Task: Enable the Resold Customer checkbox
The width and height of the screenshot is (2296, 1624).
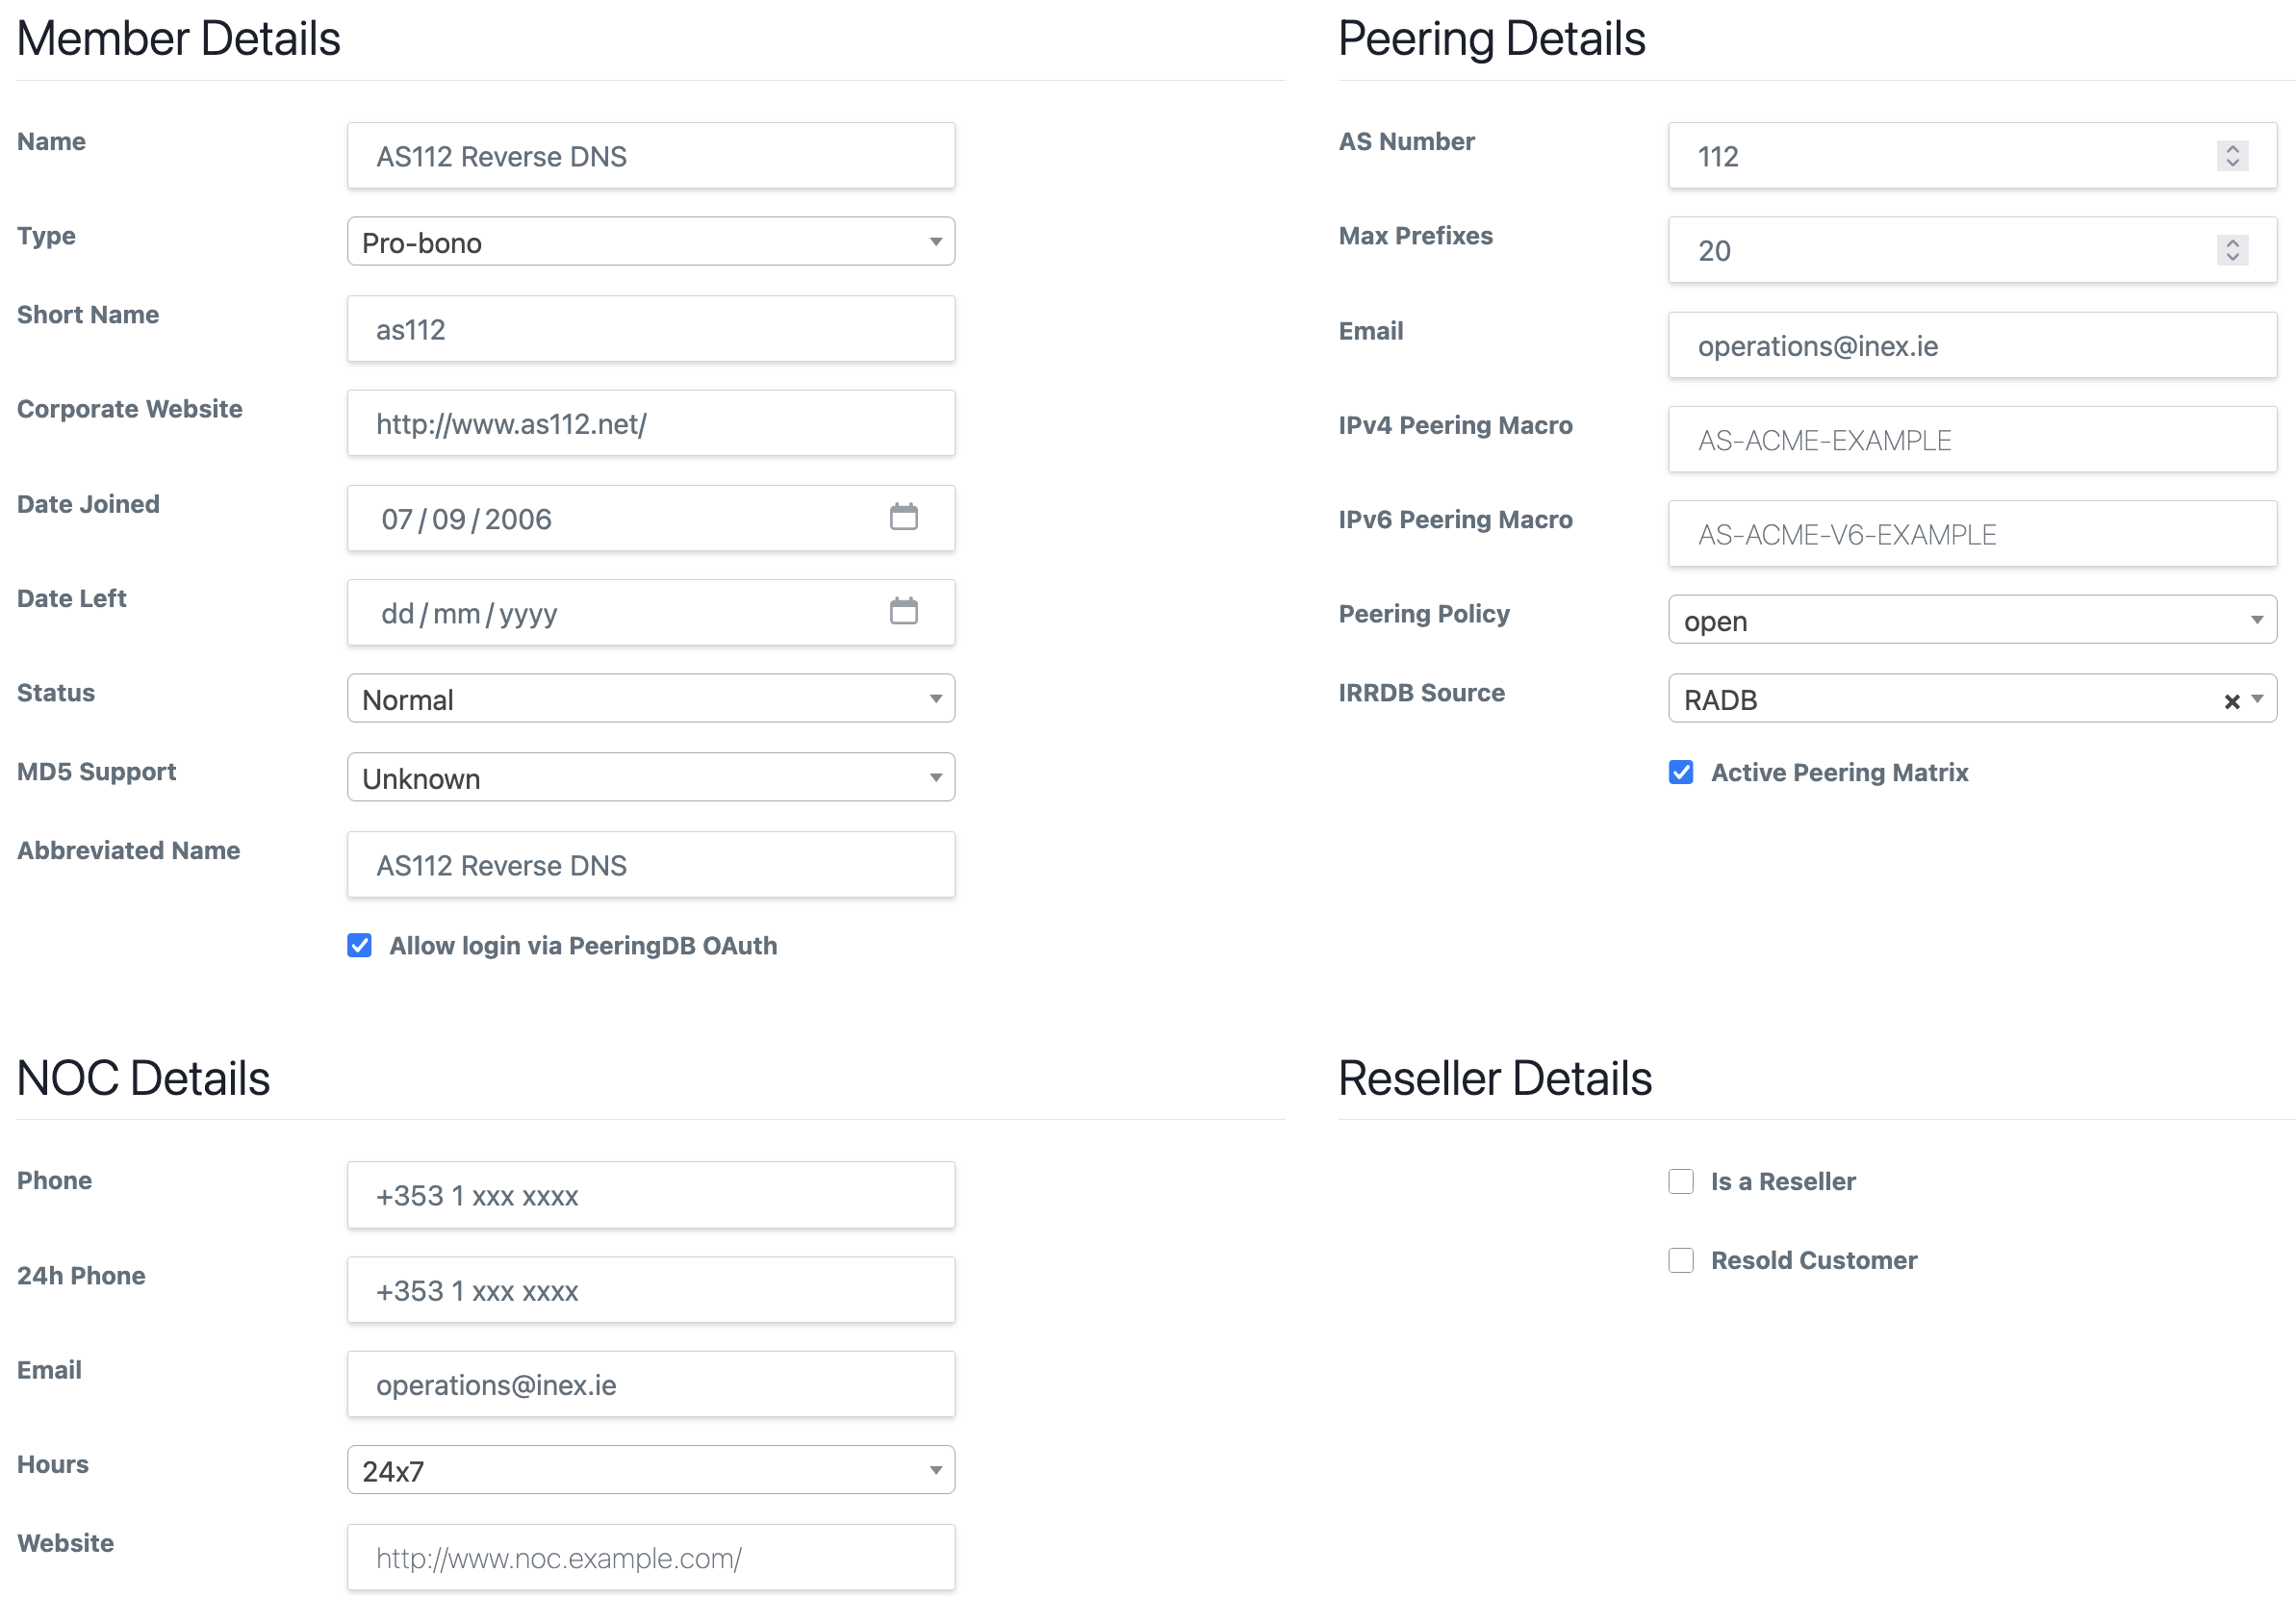Action: (1681, 1260)
